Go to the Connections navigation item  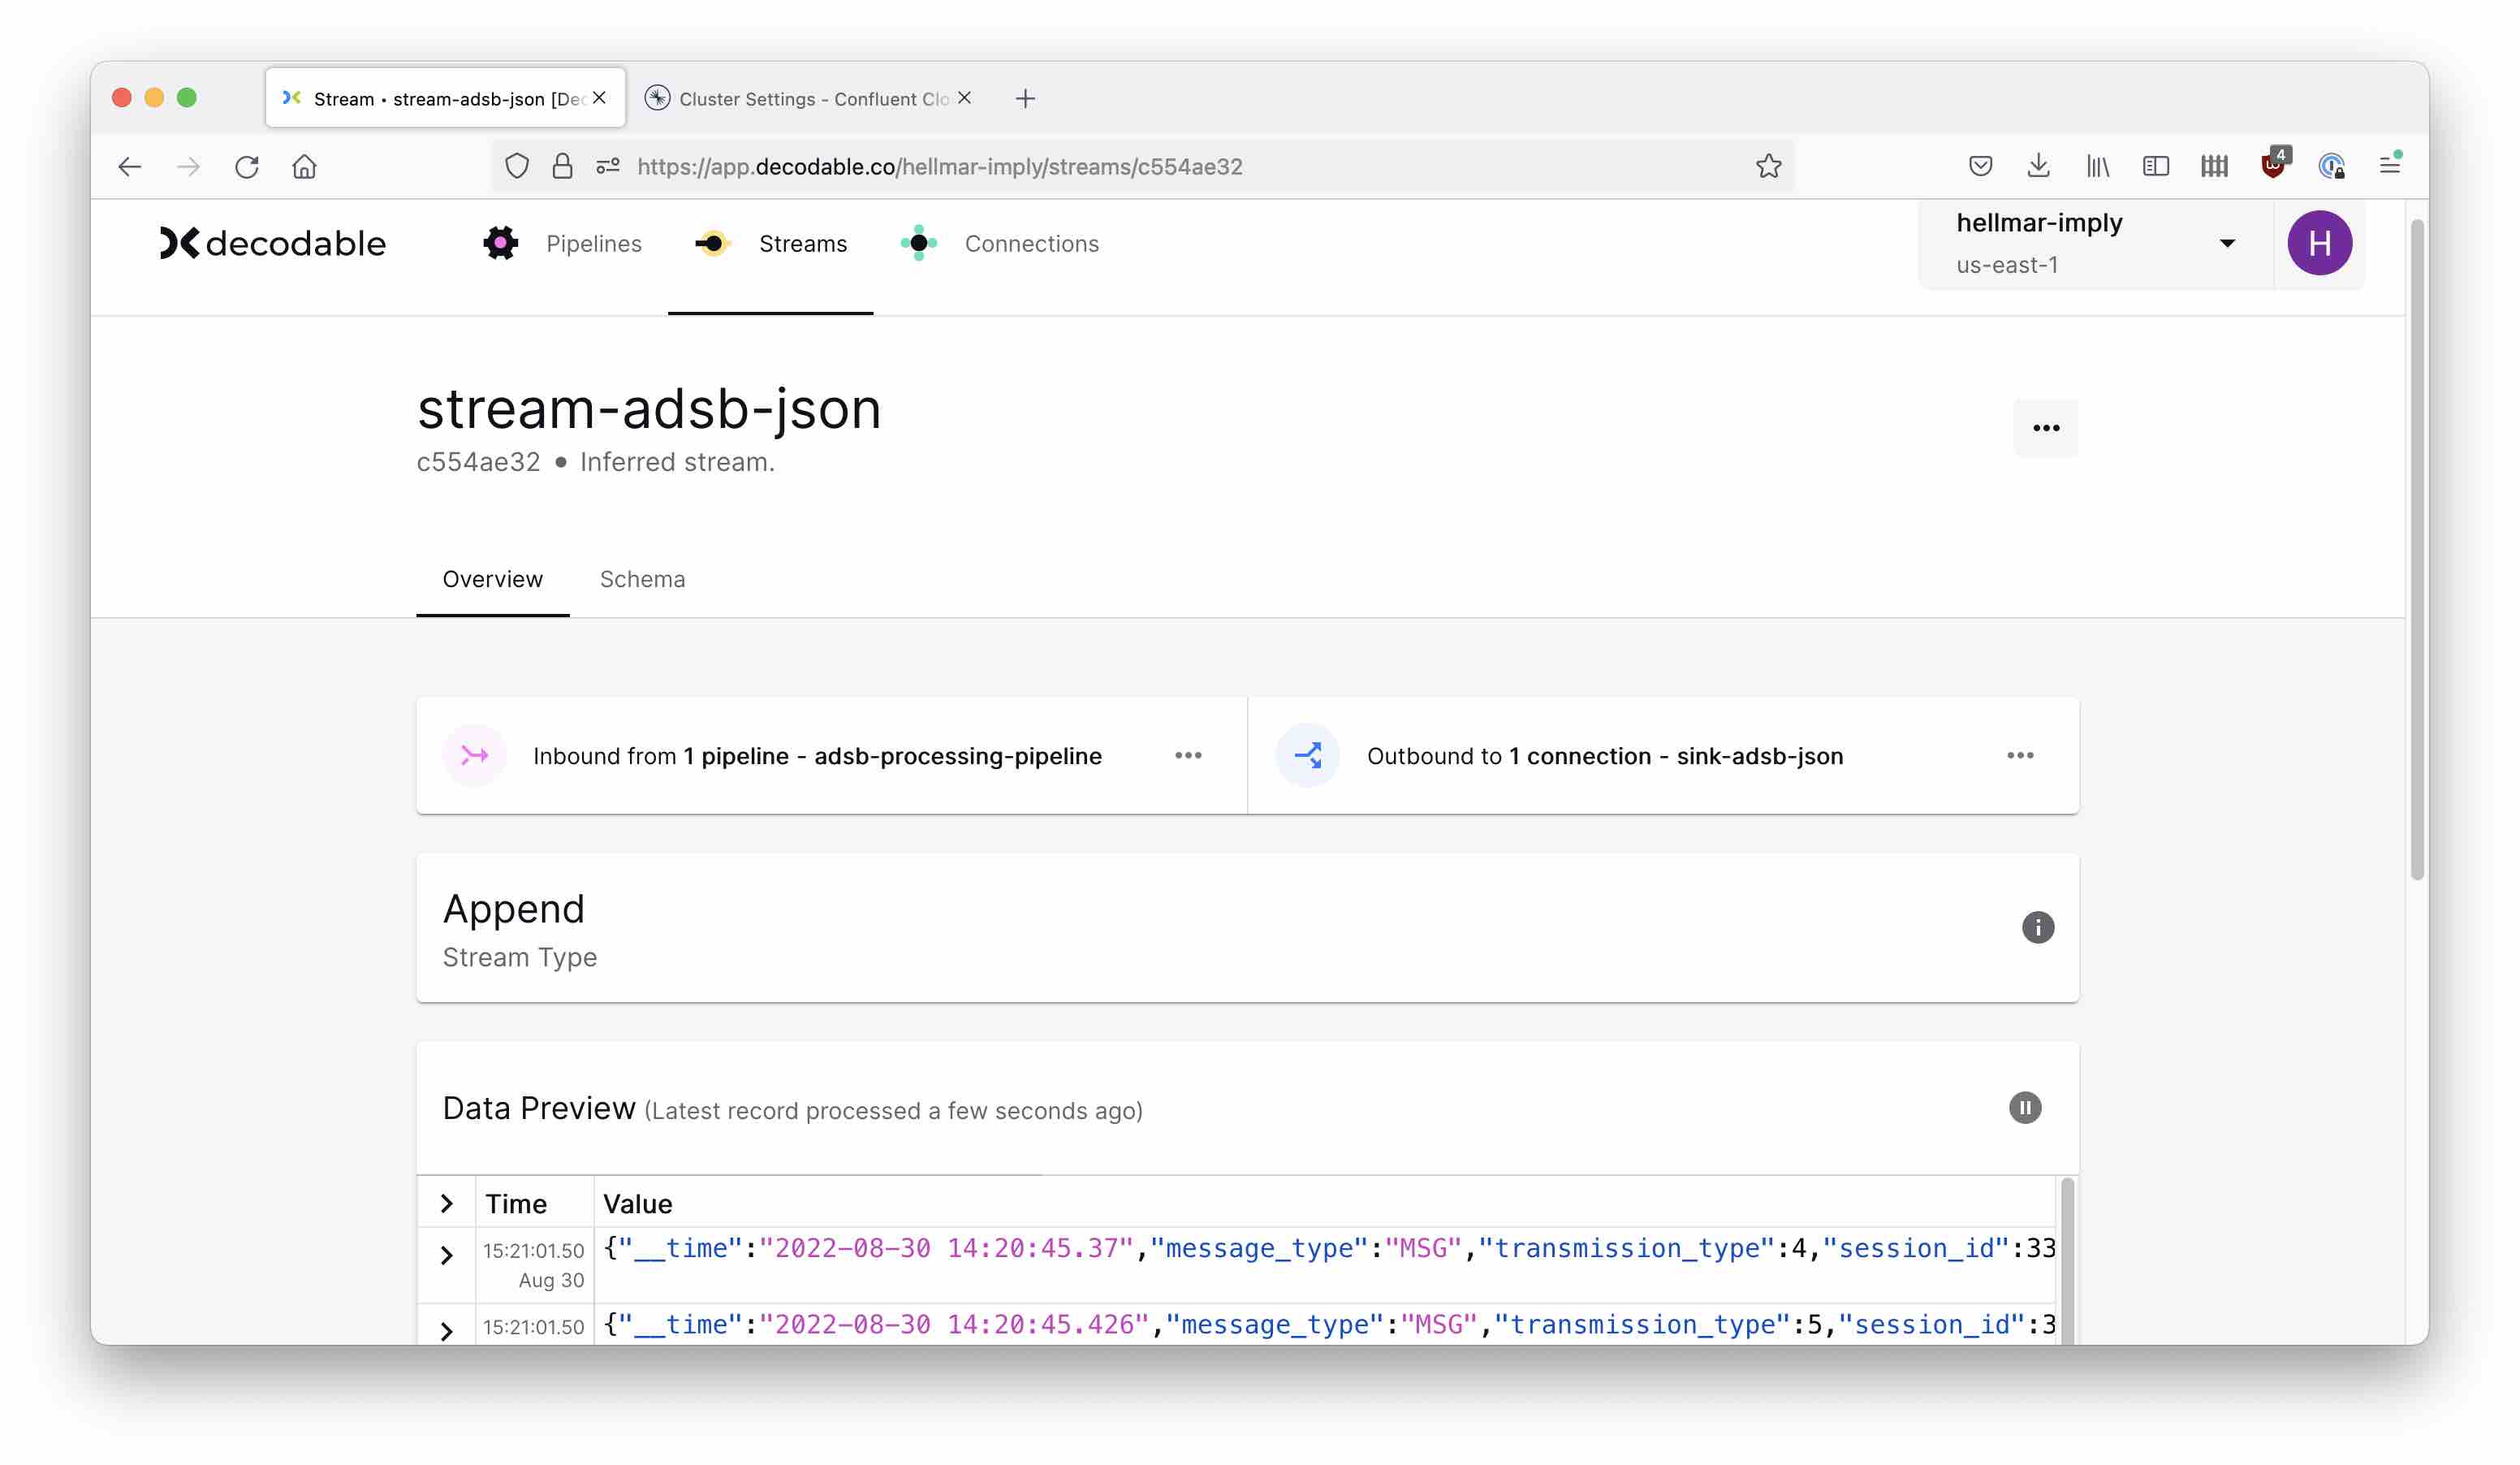pyautogui.click(x=1030, y=243)
